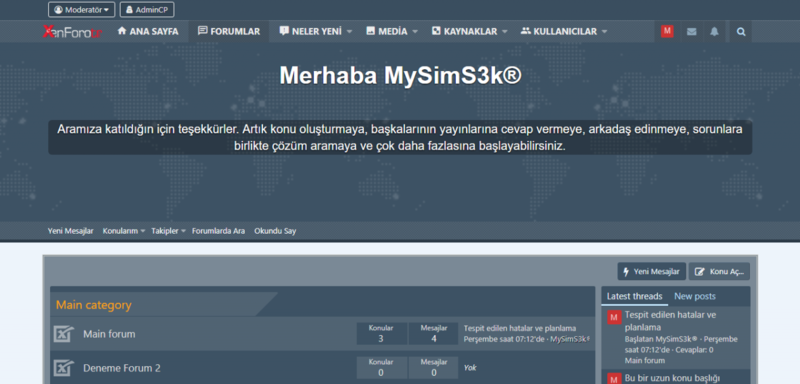Click MySimS3k® author in Main forum row
Image resolution: width=800 pixels, height=384 pixels.
click(x=570, y=339)
